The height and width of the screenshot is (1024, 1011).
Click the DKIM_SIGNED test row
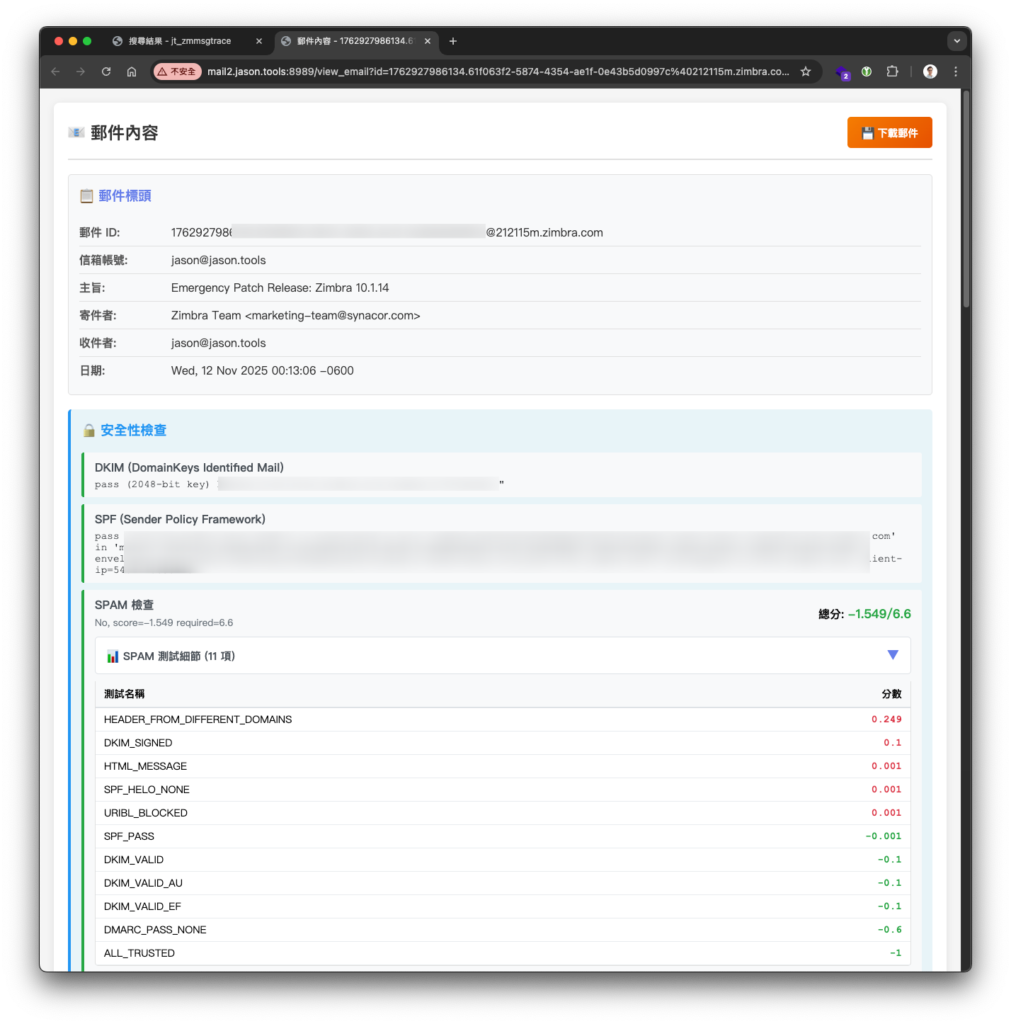(502, 743)
